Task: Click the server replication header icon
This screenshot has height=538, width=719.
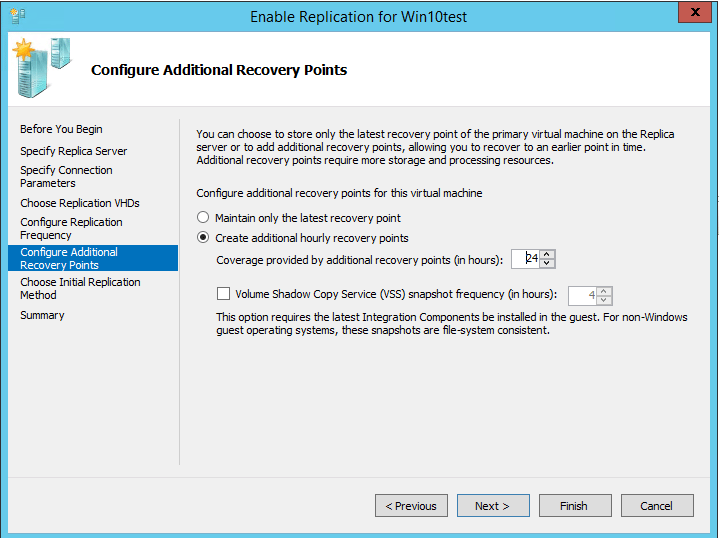Action: coord(41,66)
